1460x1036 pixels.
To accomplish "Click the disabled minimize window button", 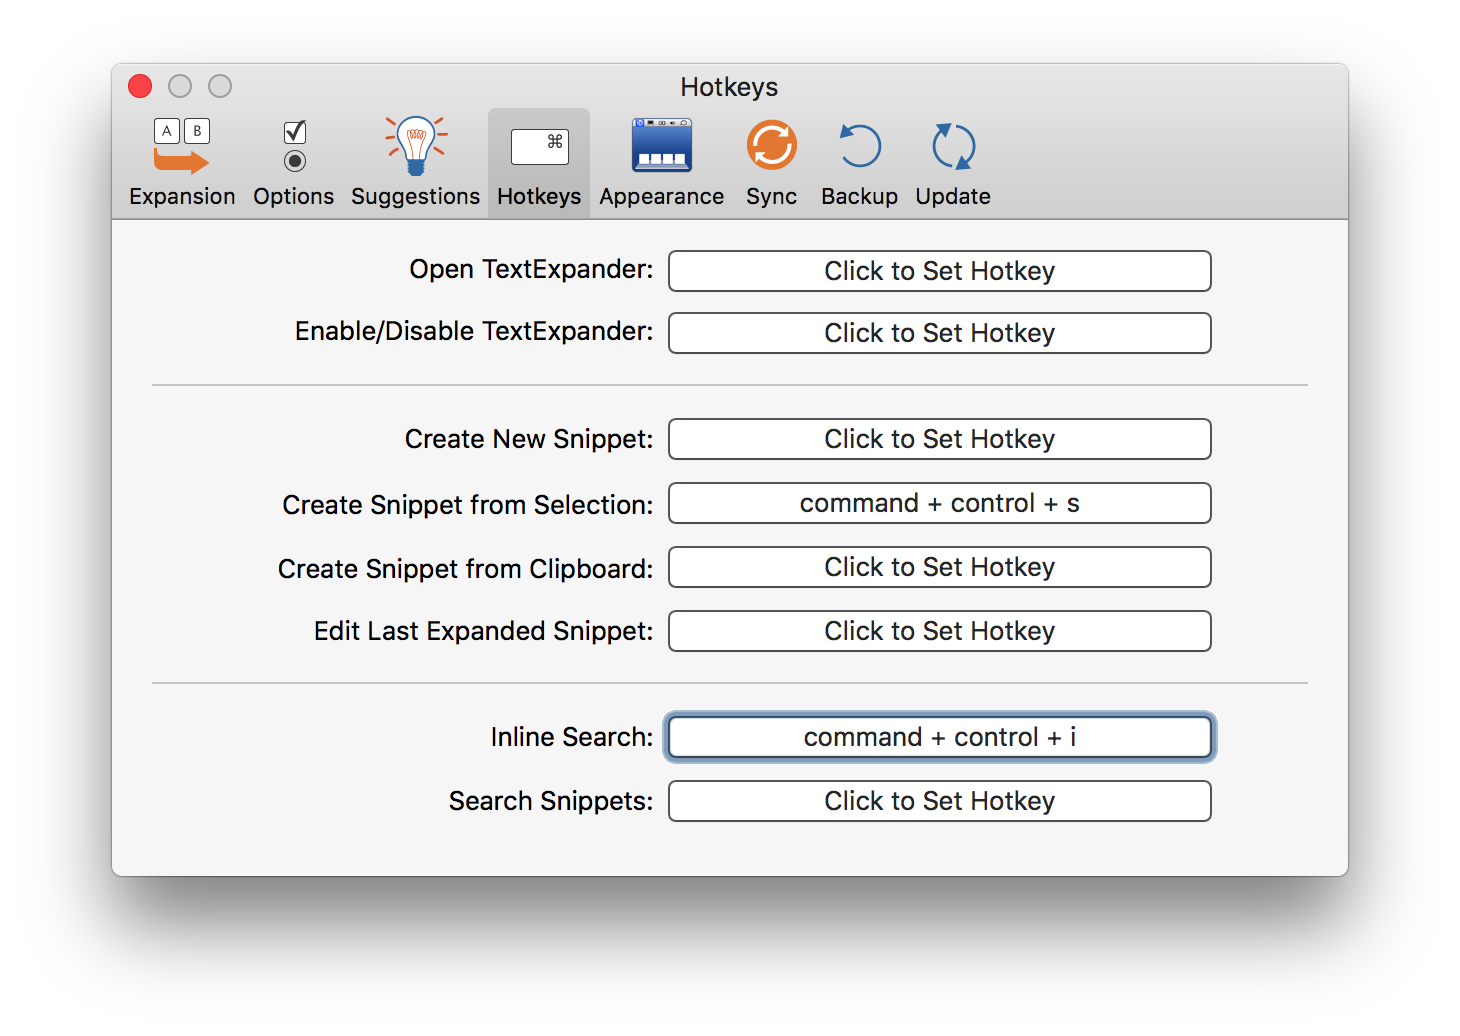I will click(180, 87).
